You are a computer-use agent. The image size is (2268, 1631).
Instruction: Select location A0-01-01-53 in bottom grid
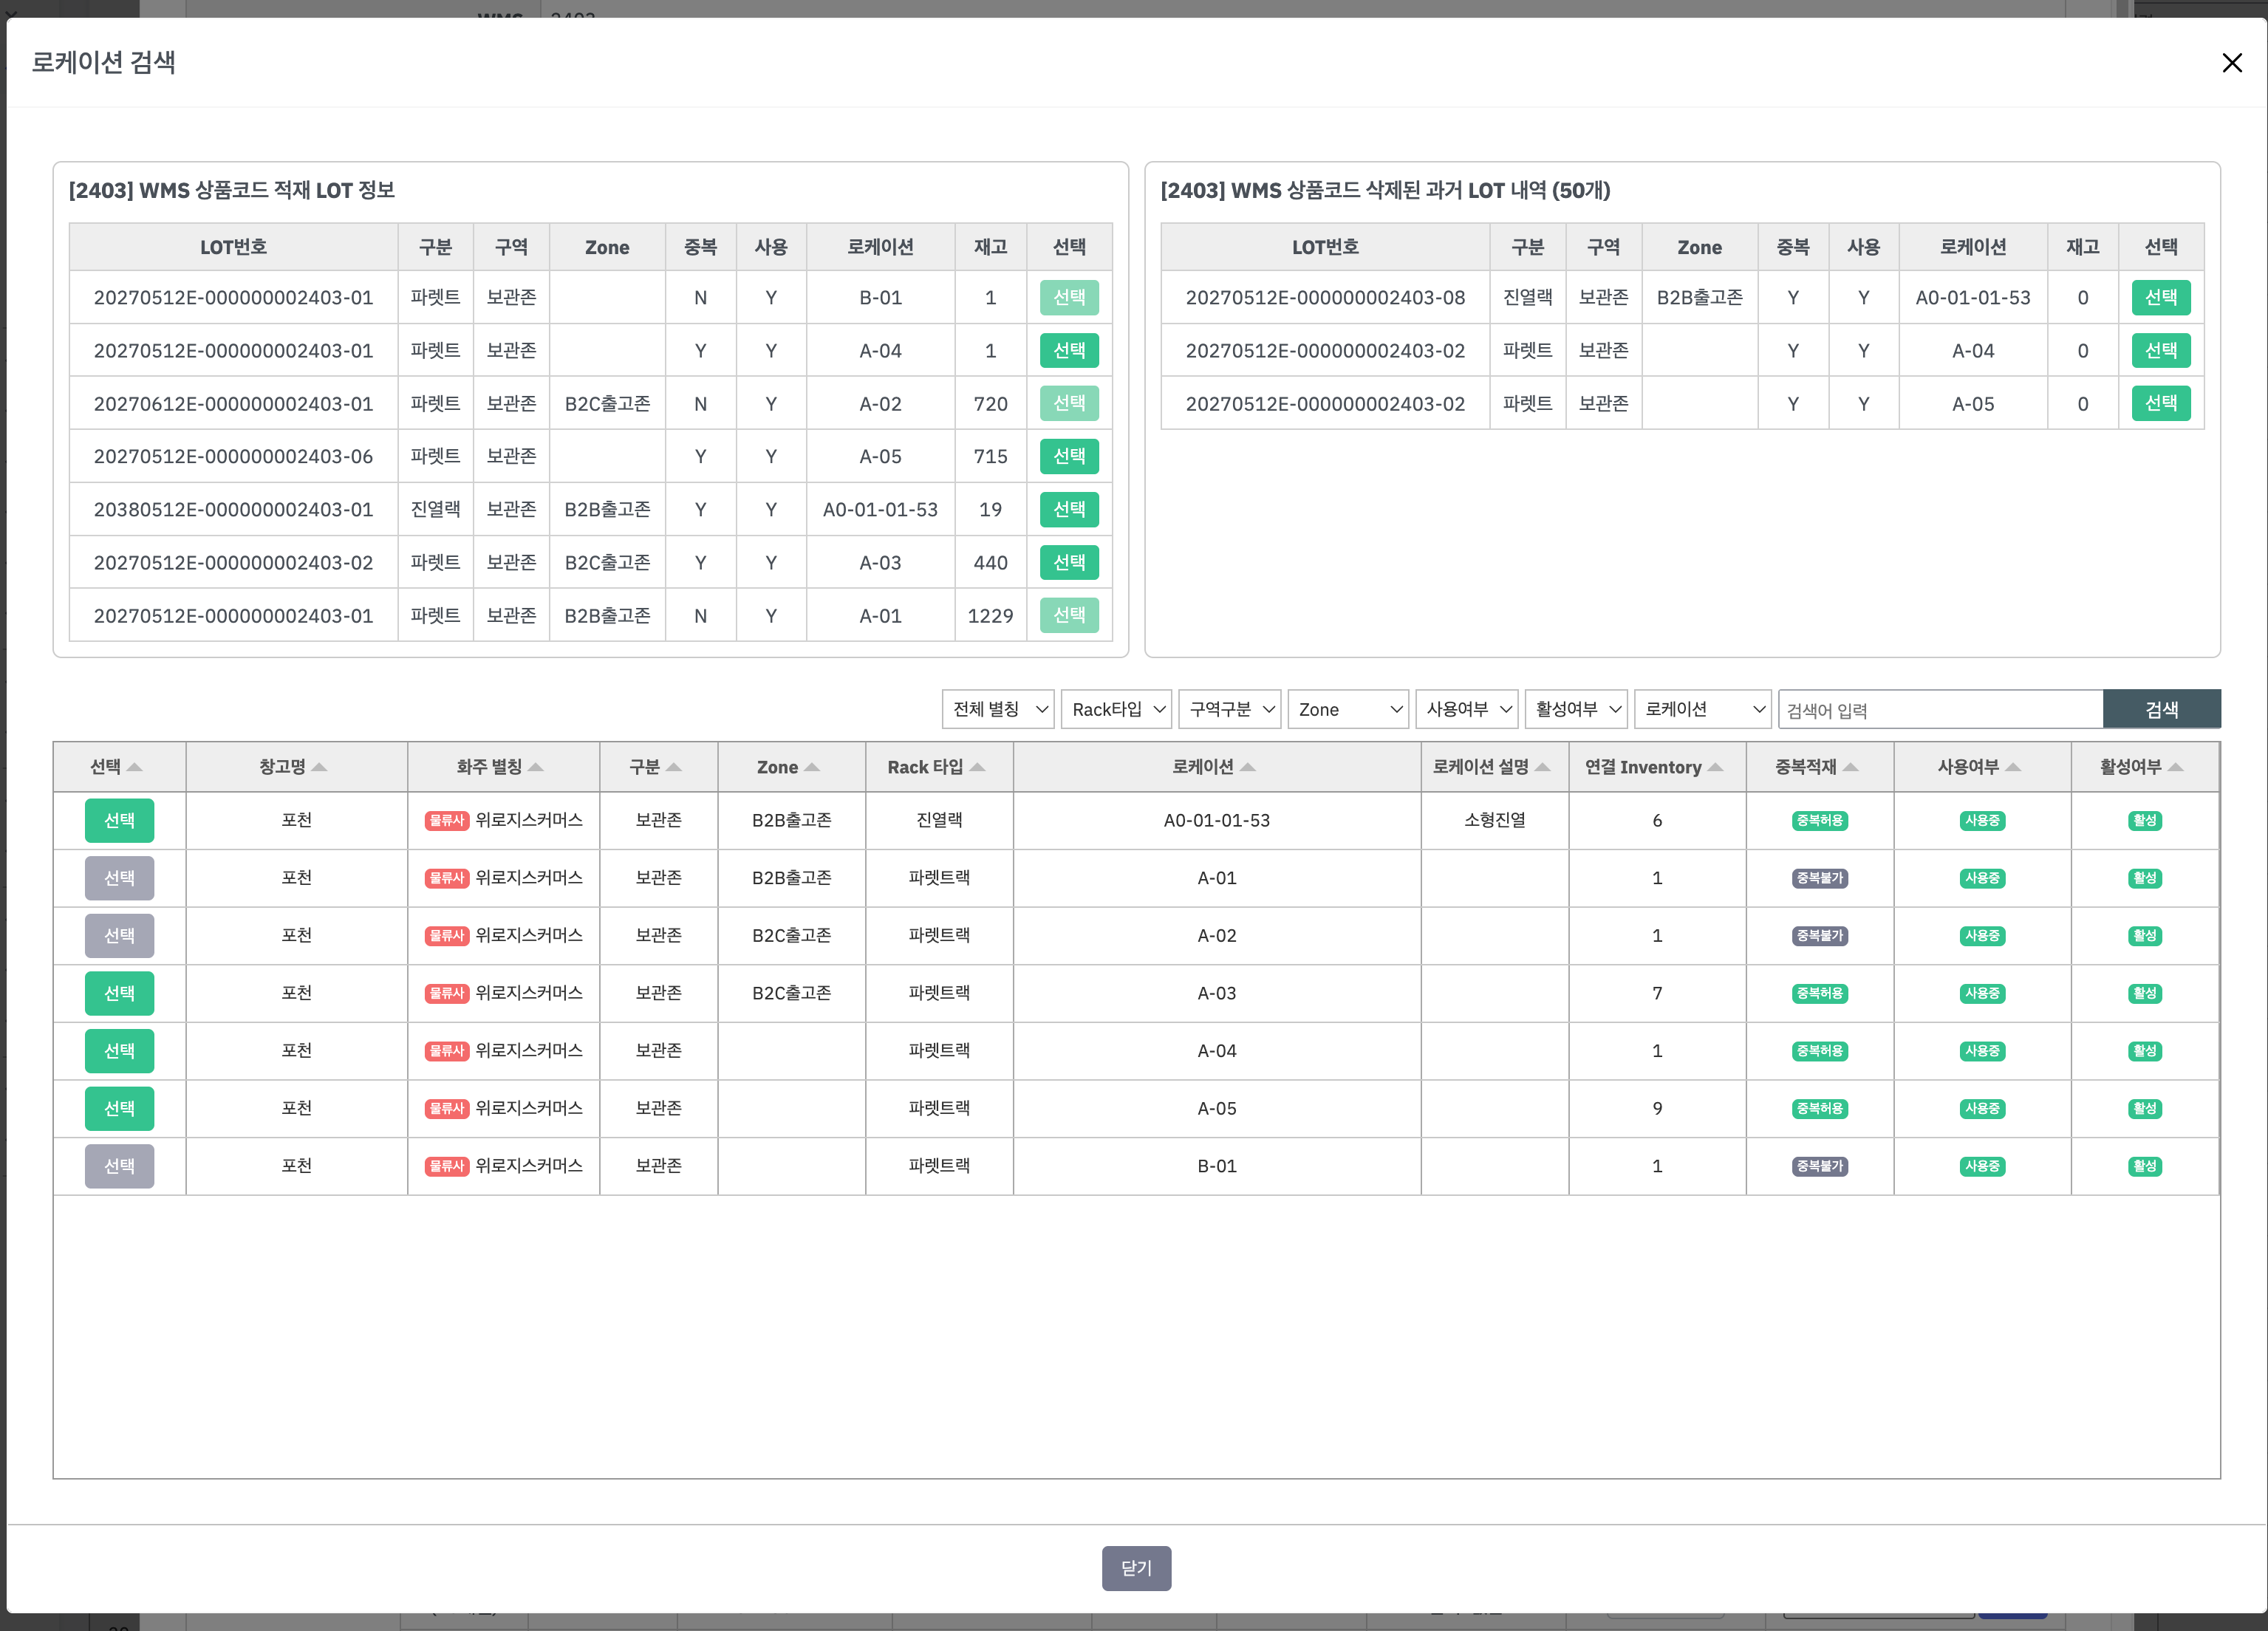click(120, 820)
